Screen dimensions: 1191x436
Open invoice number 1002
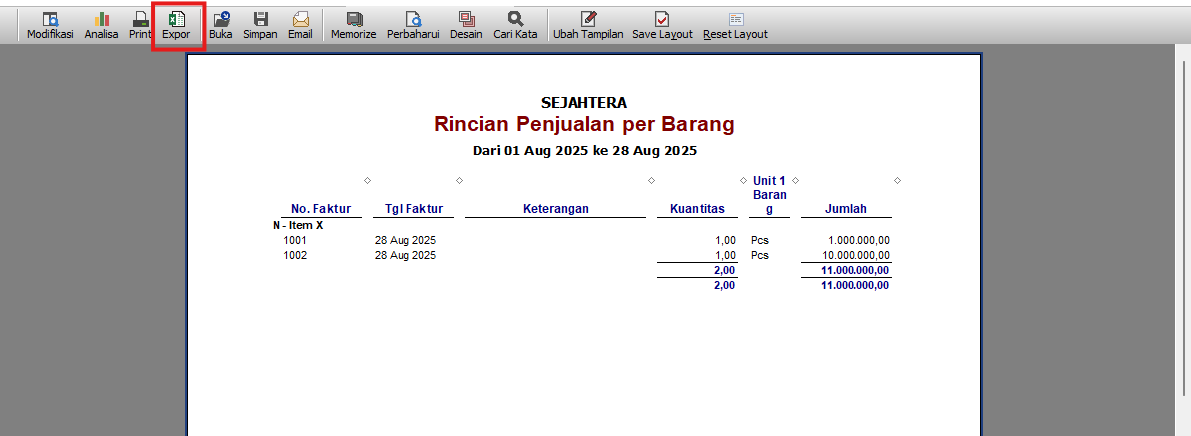click(295, 255)
